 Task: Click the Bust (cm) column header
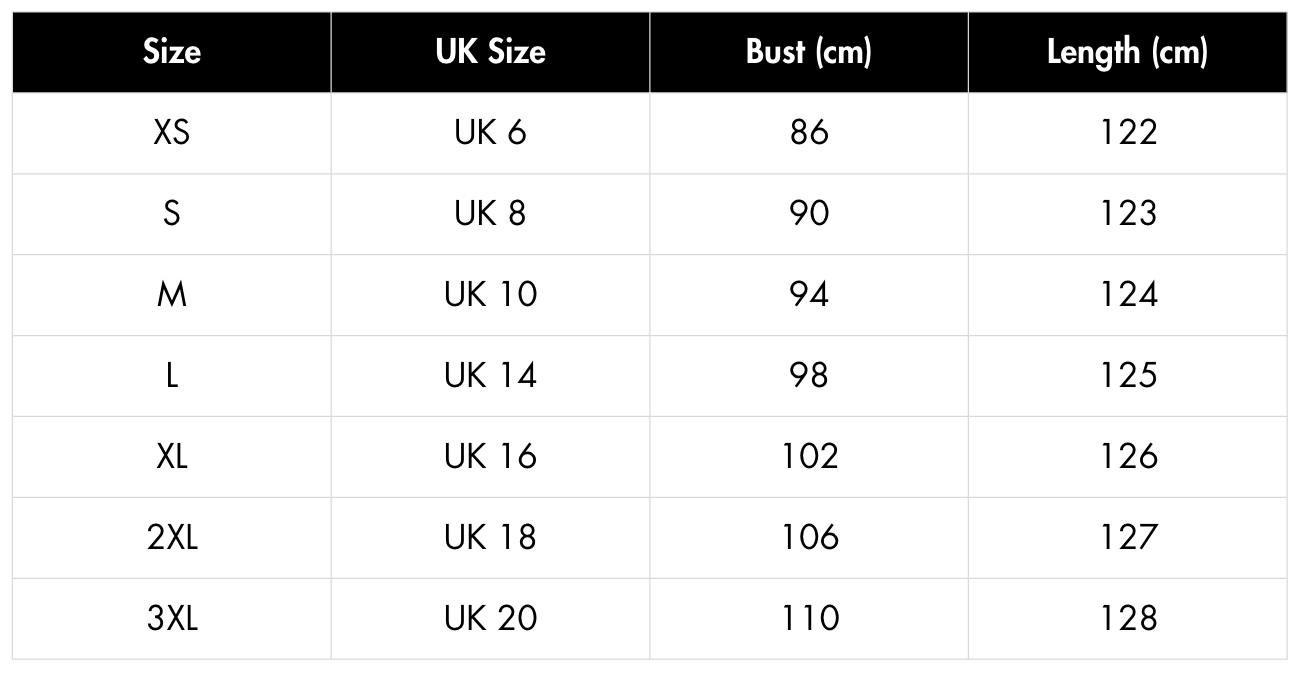click(809, 52)
